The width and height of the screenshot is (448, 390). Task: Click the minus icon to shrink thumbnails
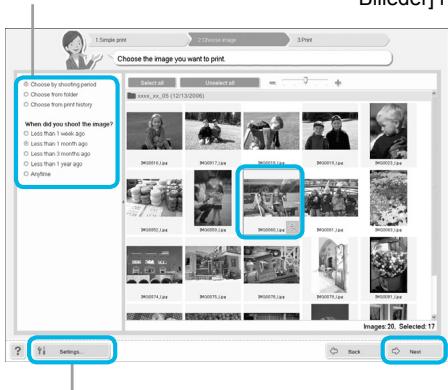[x=272, y=83]
